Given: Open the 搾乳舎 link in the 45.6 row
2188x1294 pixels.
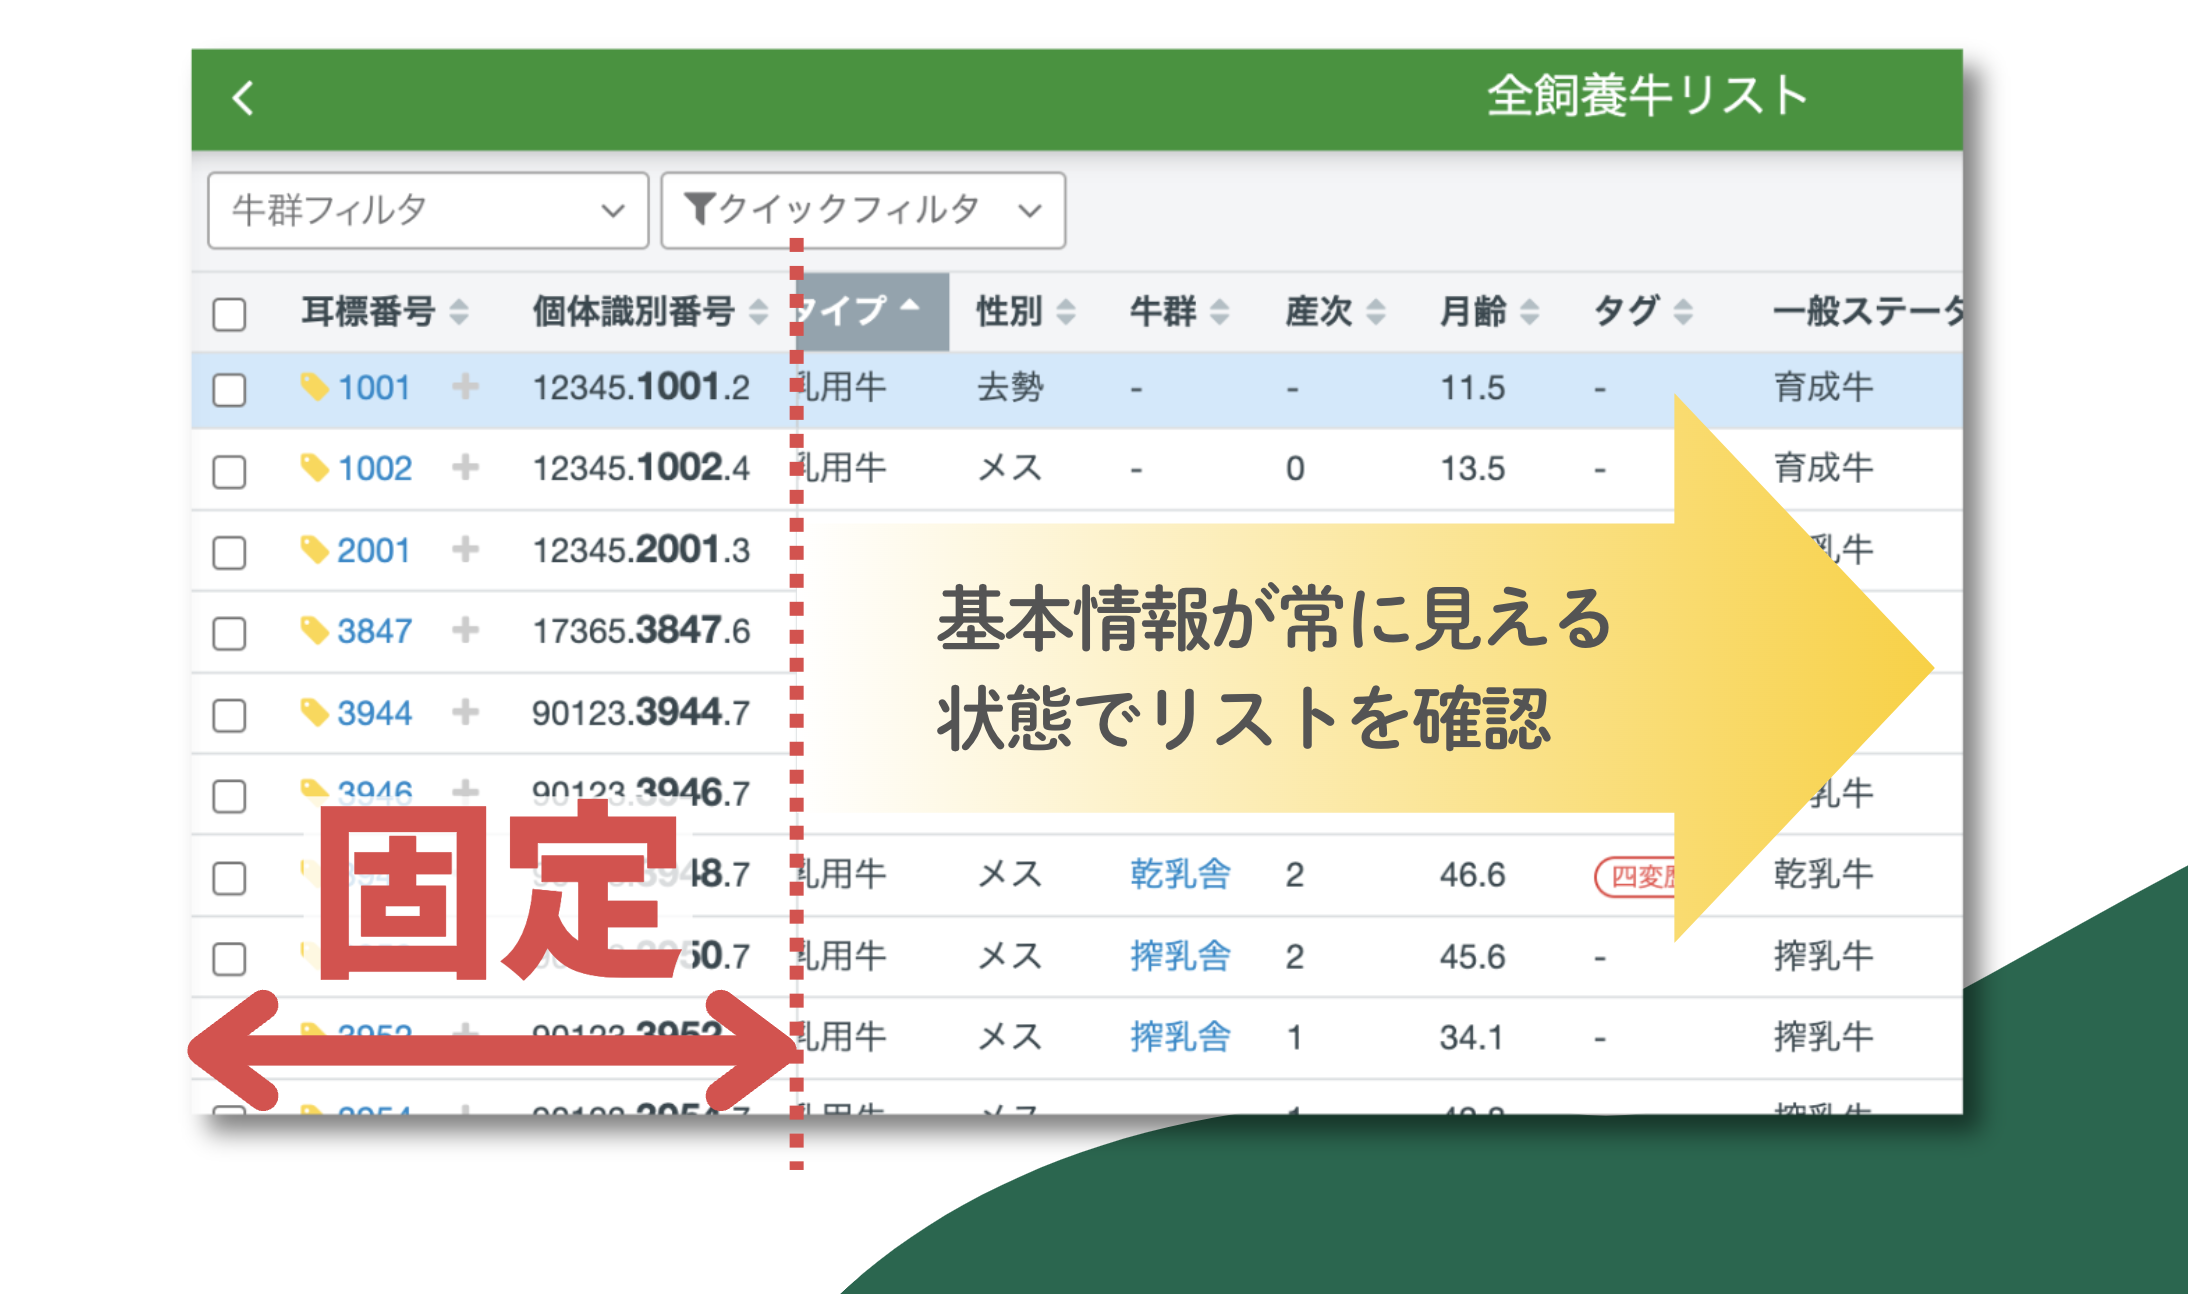Looking at the screenshot, I should pos(1180,956).
